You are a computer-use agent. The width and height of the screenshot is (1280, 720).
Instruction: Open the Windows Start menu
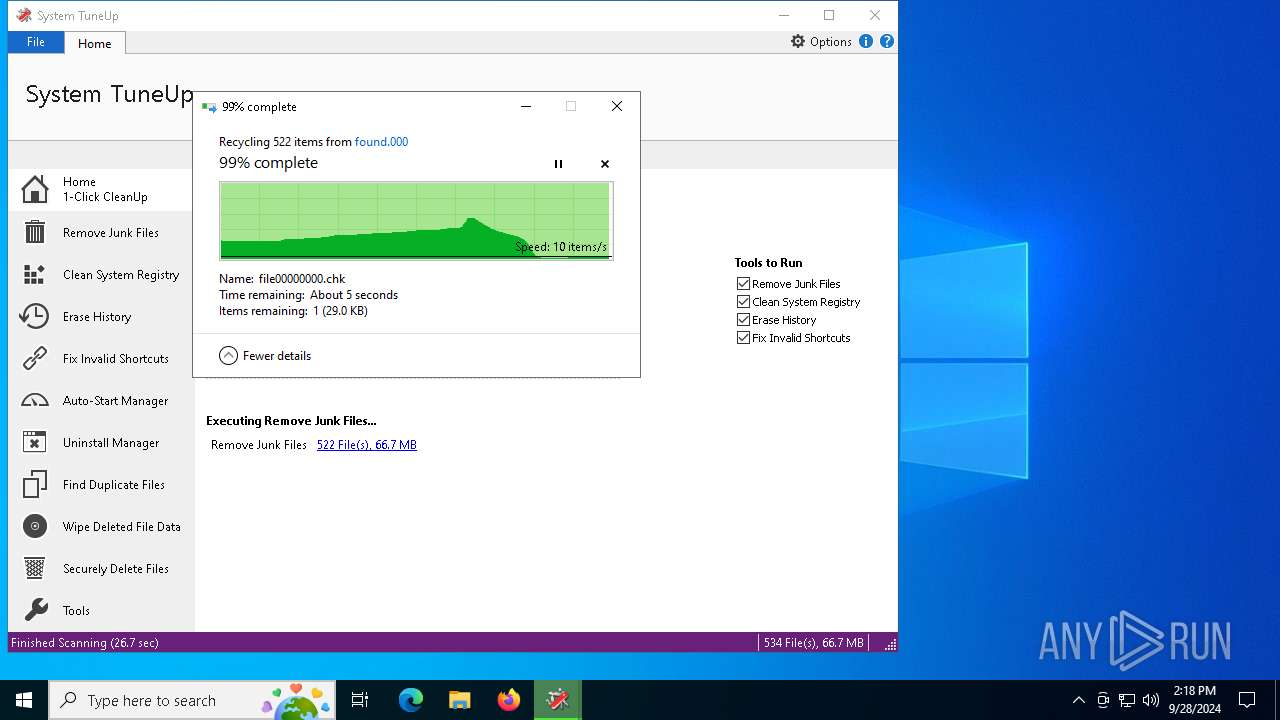24,700
